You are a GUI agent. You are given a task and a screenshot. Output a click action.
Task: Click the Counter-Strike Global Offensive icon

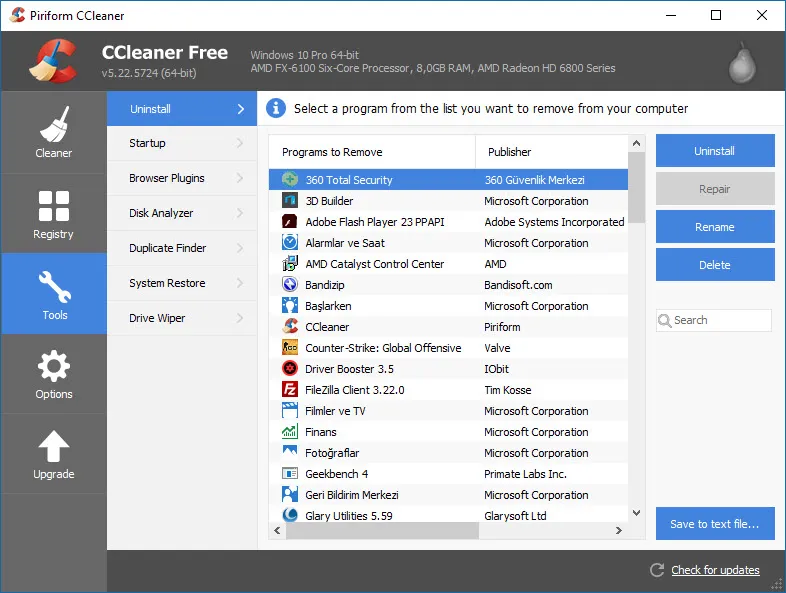pos(290,347)
